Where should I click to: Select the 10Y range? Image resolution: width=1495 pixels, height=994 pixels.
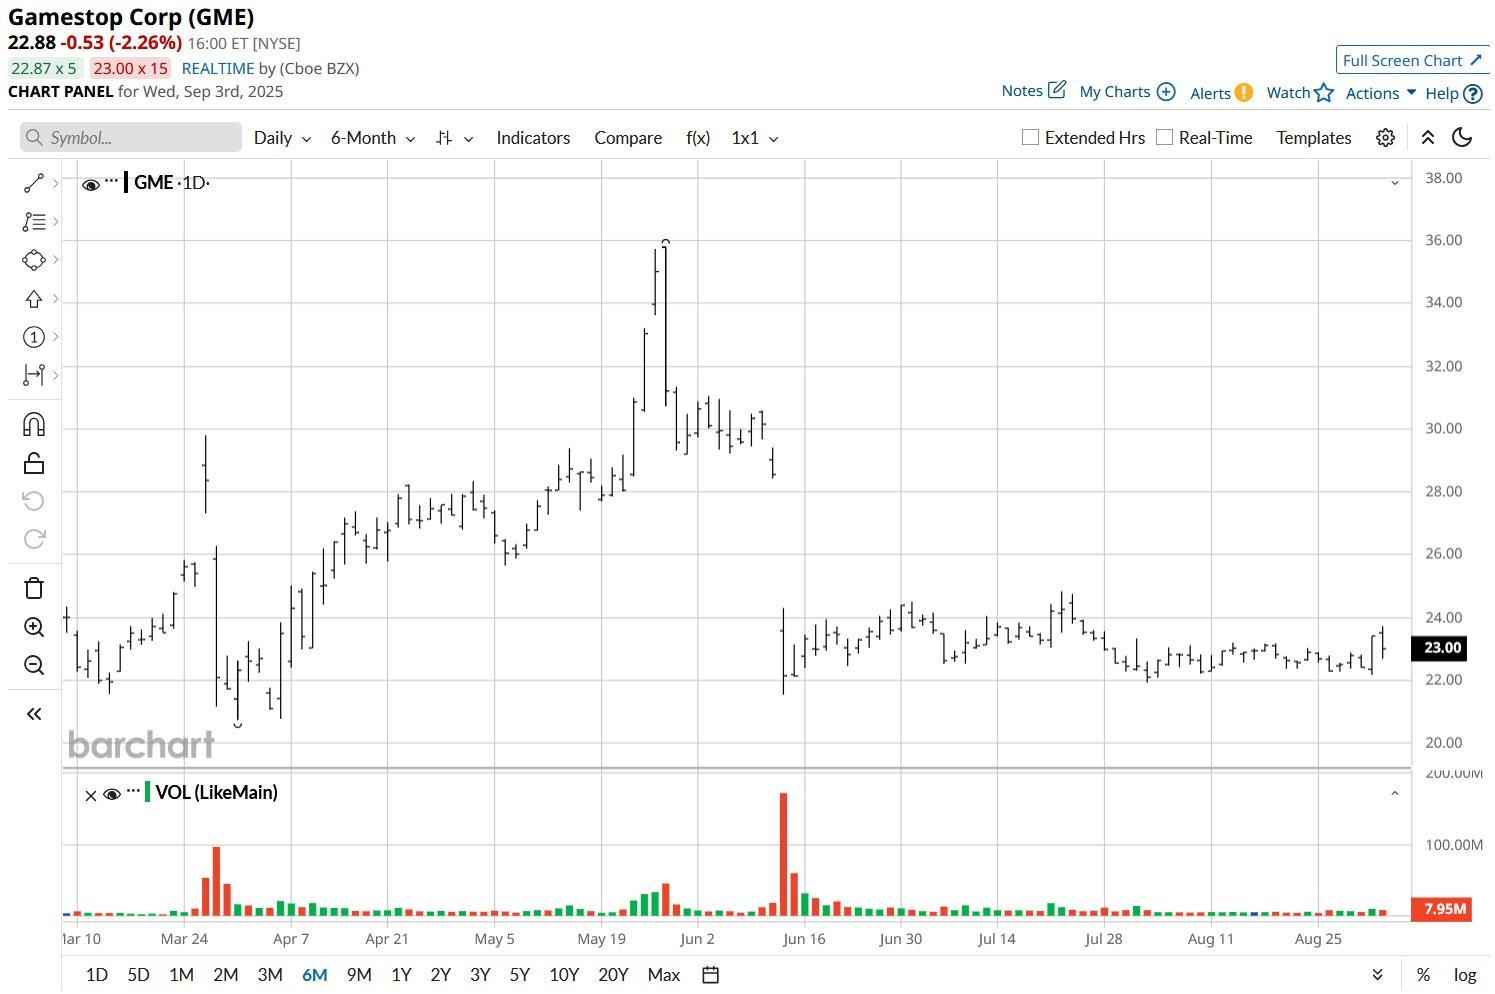pyautogui.click(x=564, y=975)
